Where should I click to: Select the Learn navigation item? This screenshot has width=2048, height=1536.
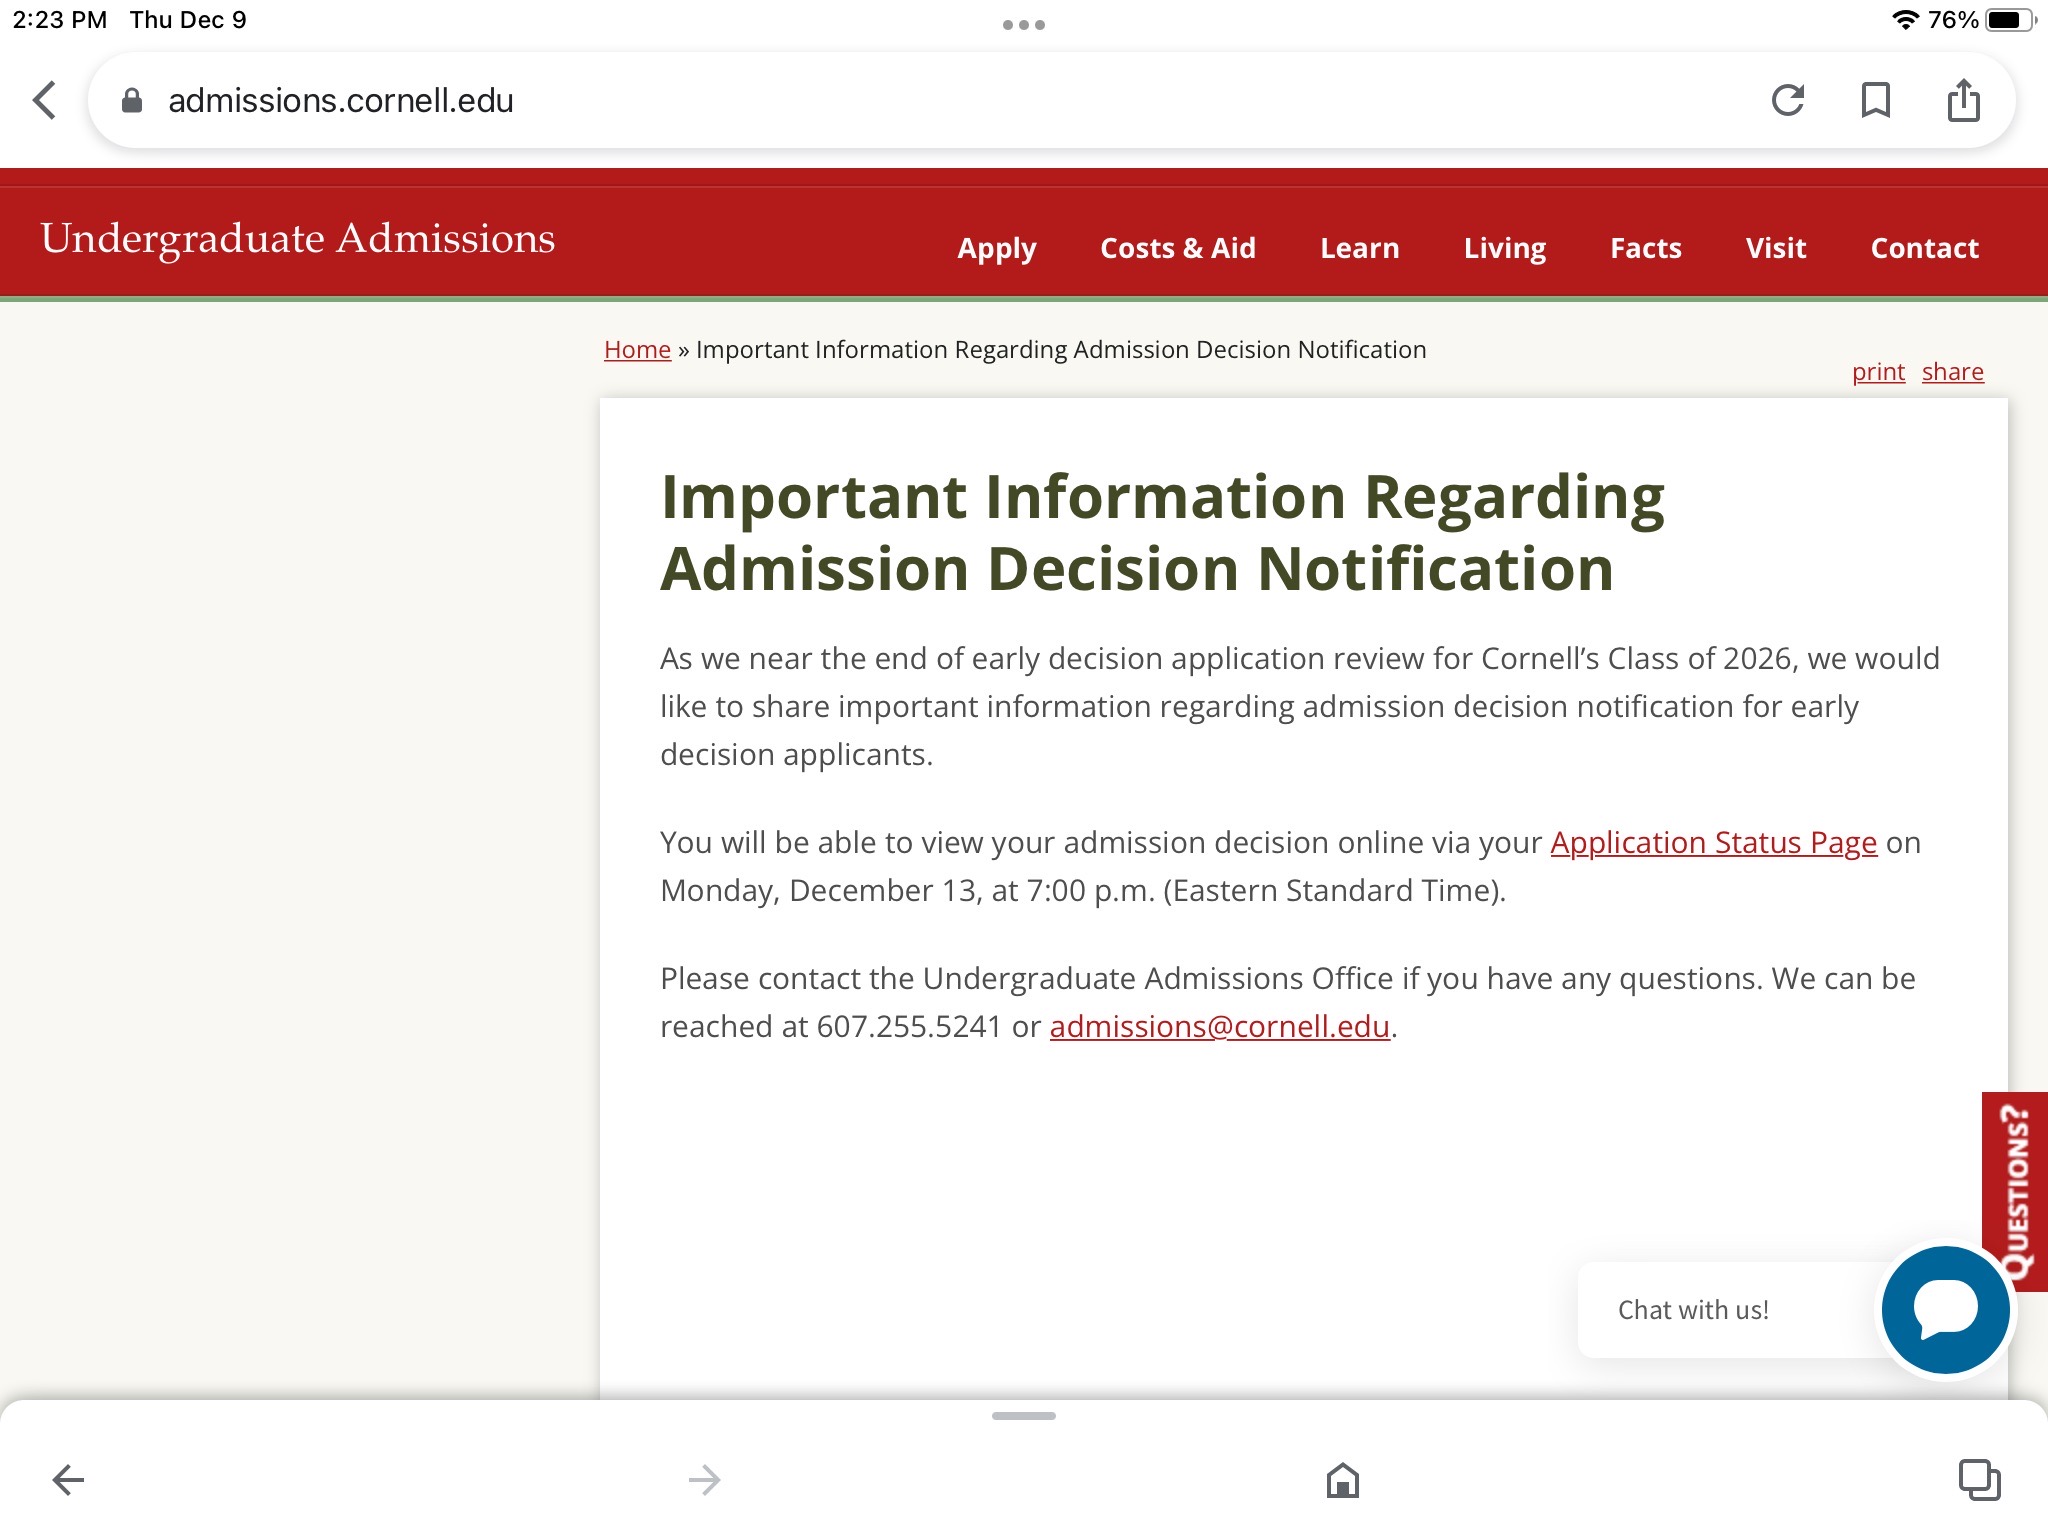tap(1359, 248)
